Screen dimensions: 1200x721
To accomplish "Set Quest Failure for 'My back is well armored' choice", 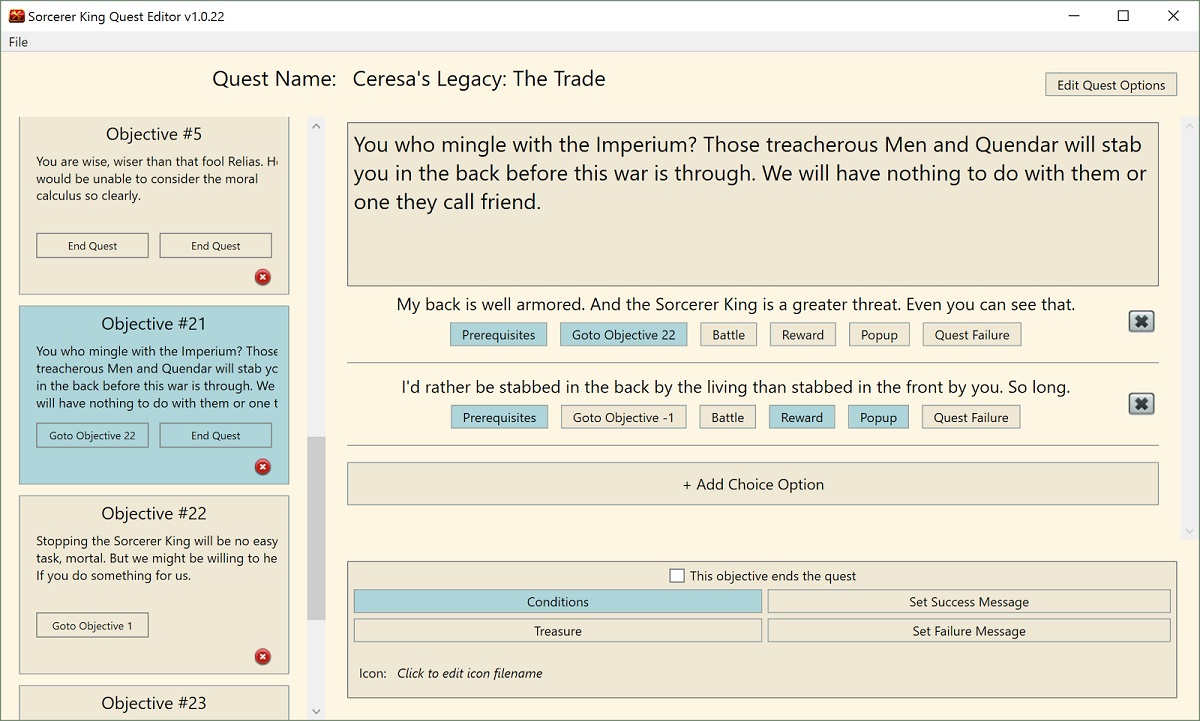I will [x=972, y=335].
